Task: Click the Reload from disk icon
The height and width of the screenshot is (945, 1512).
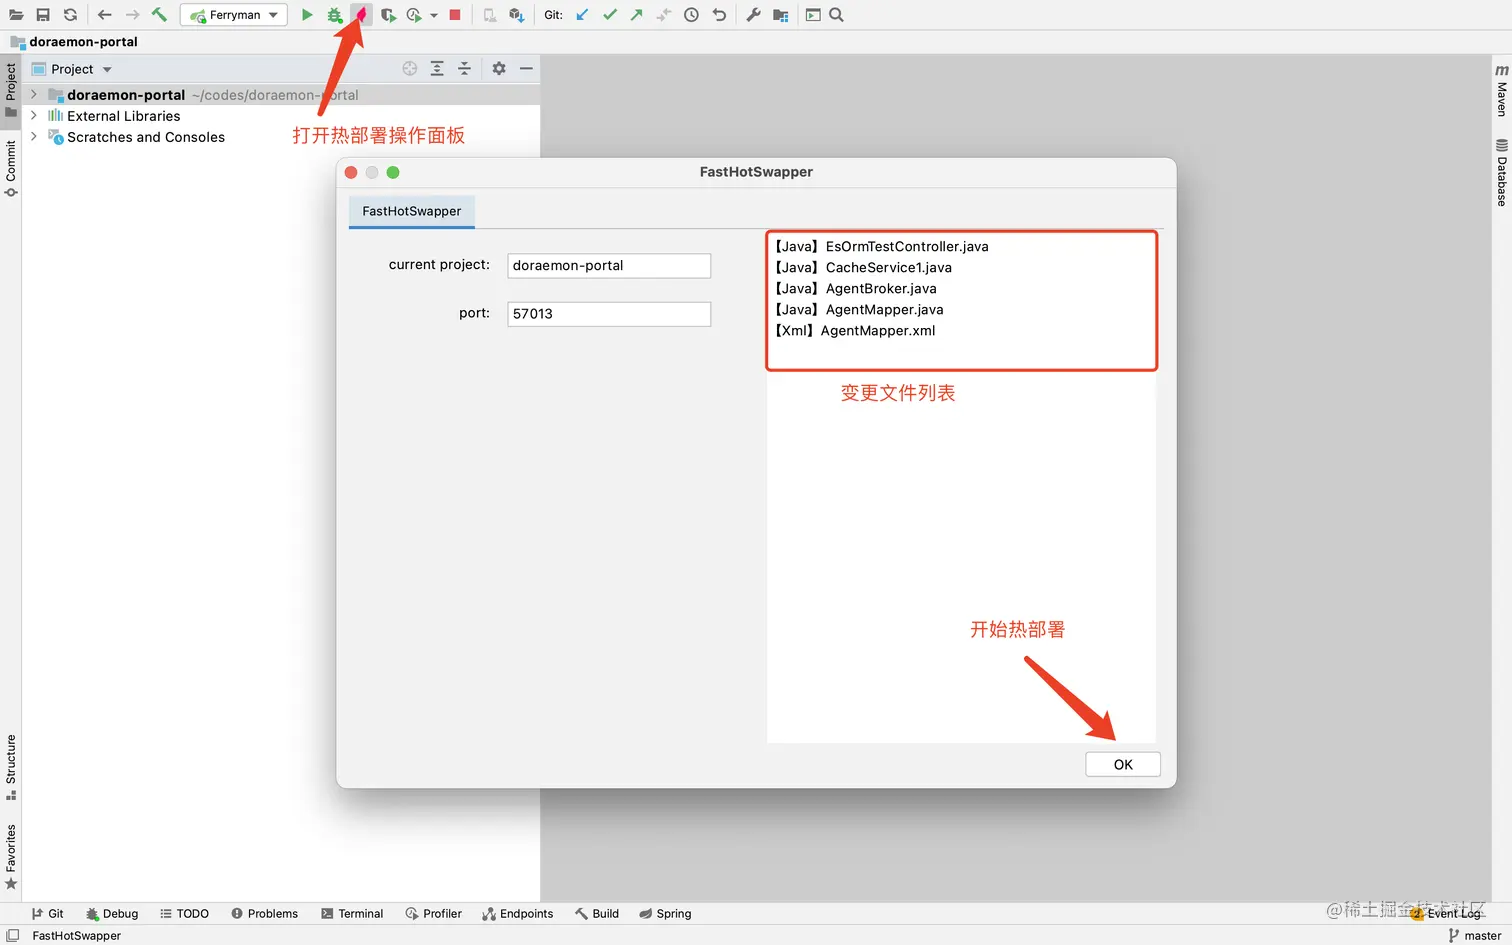Action: pos(70,15)
